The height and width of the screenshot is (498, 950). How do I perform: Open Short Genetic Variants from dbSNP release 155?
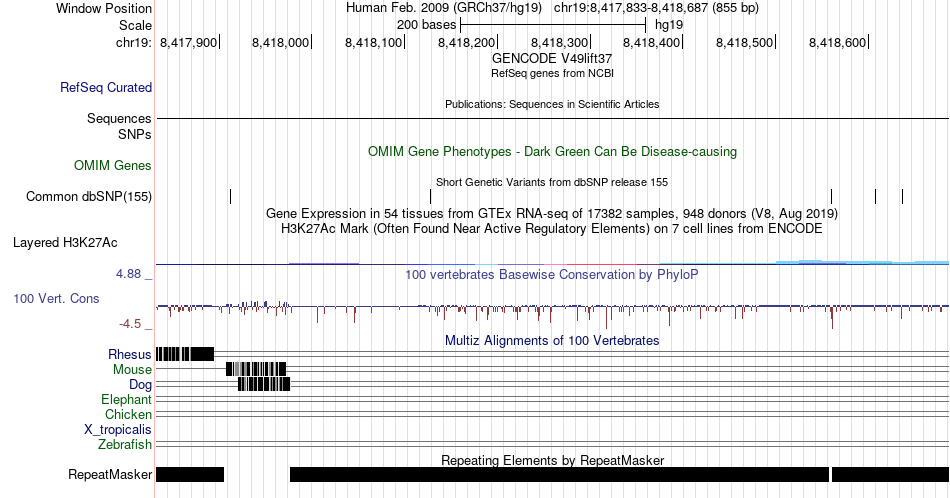[552, 182]
